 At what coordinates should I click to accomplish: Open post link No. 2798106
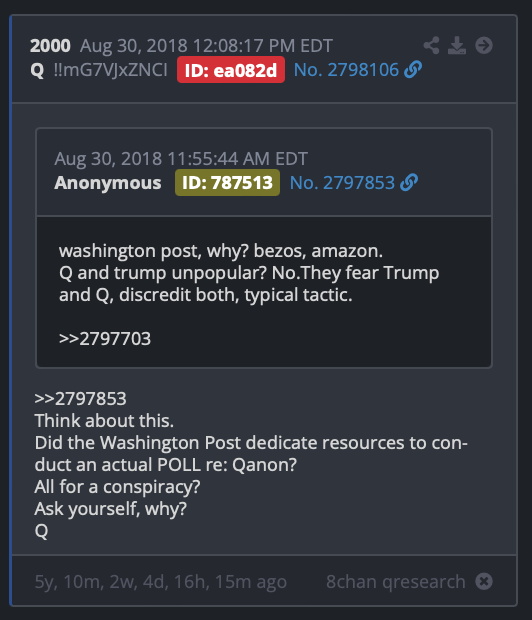346,70
